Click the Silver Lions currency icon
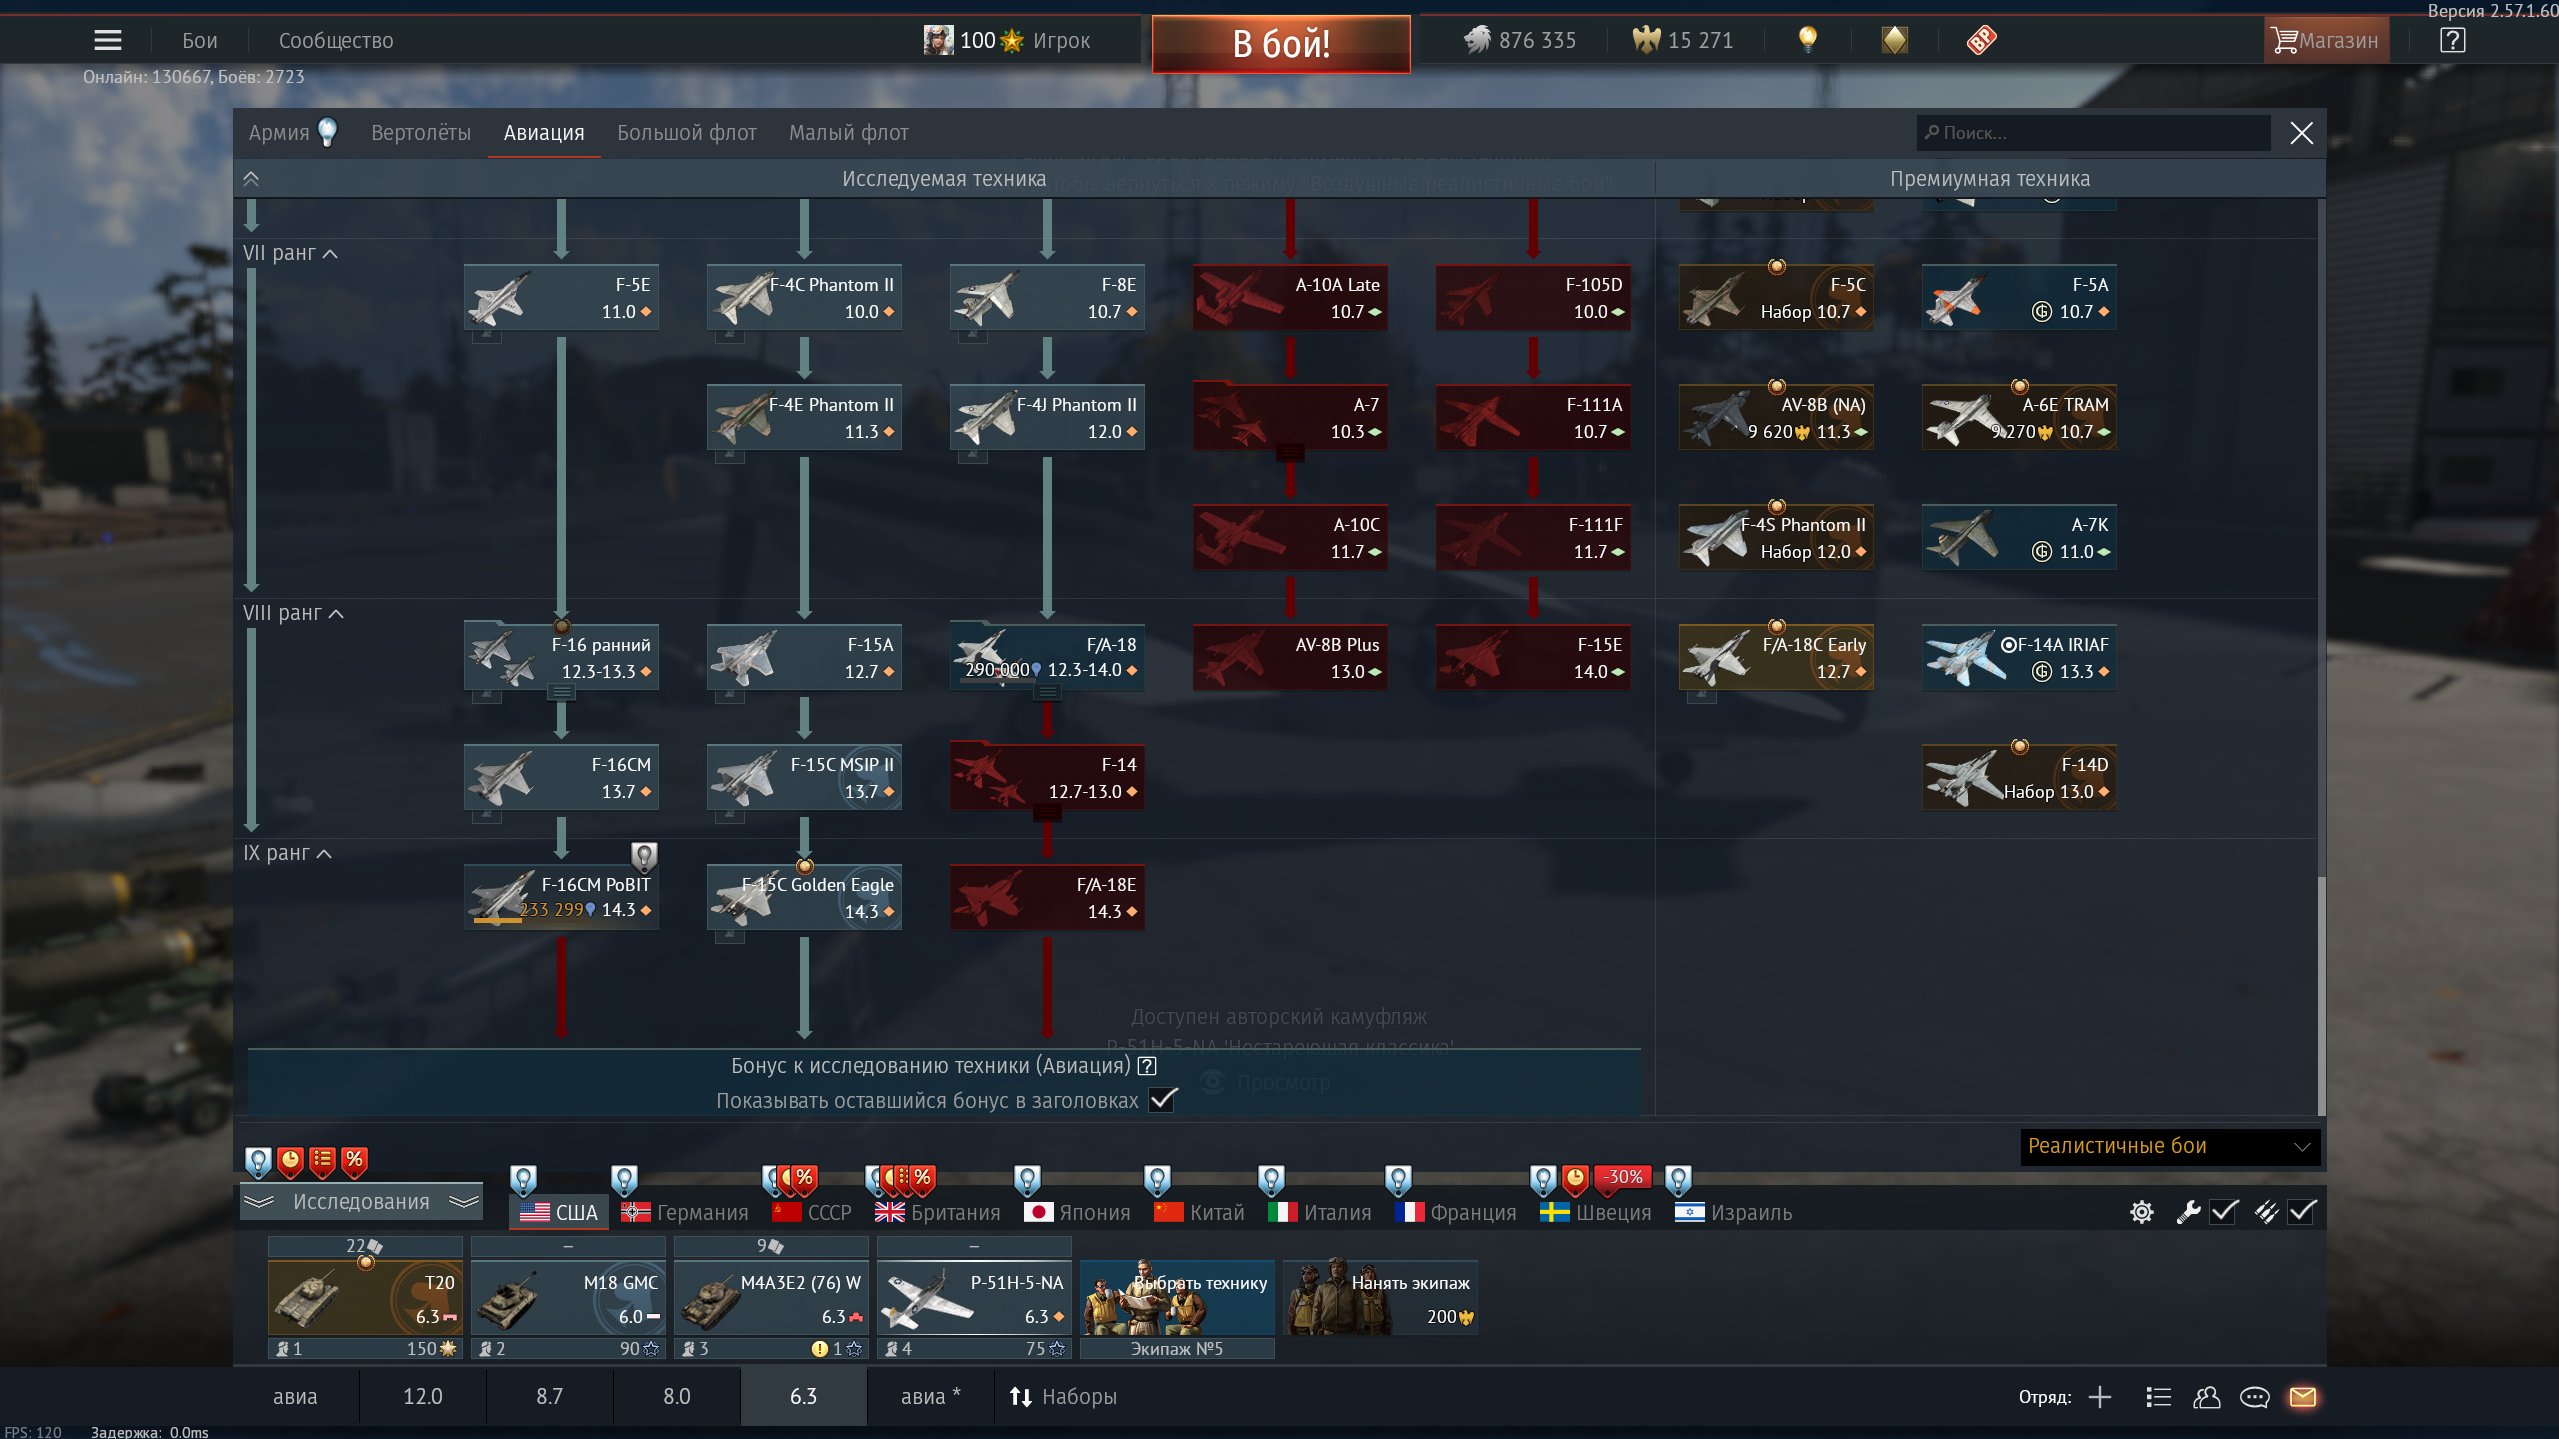This screenshot has width=2559, height=1439. point(1477,40)
